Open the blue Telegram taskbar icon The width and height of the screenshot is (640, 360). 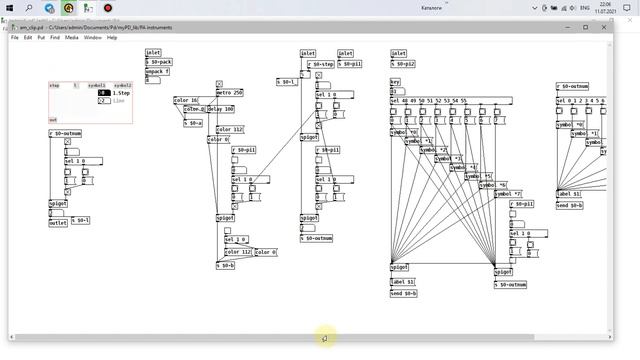coord(49,8)
